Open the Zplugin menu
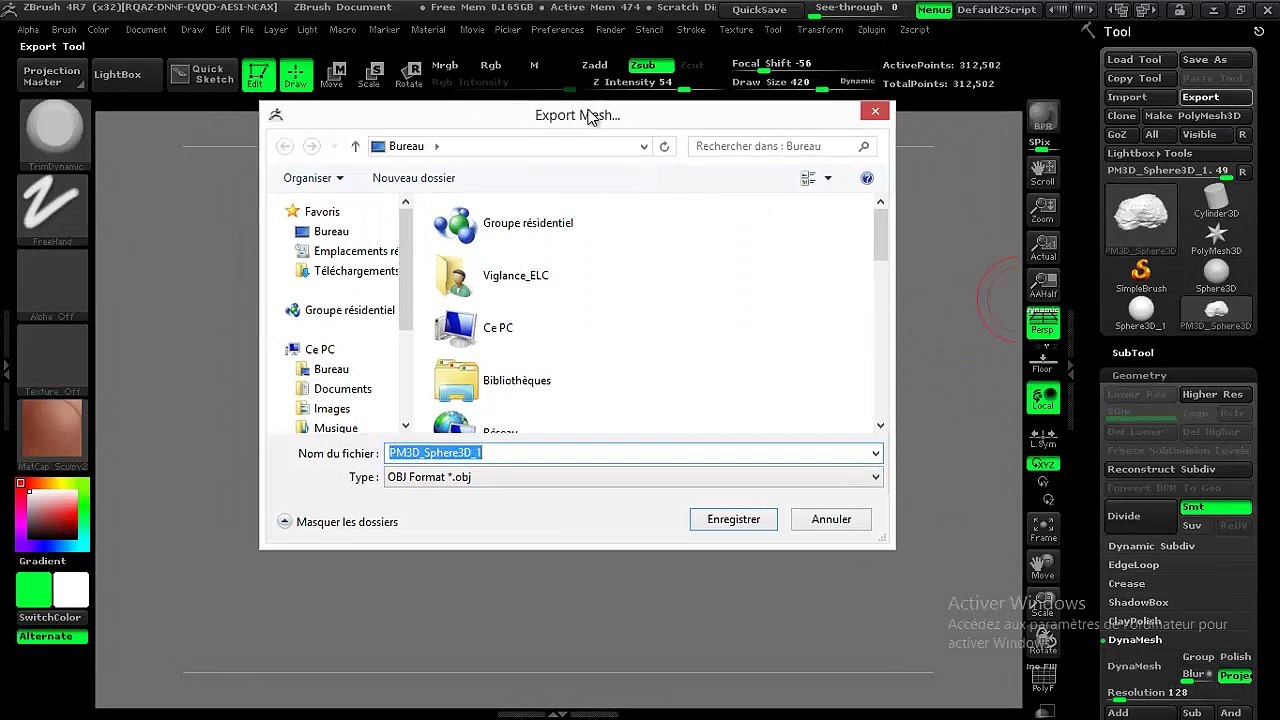Image resolution: width=1280 pixels, height=720 pixels. click(871, 30)
